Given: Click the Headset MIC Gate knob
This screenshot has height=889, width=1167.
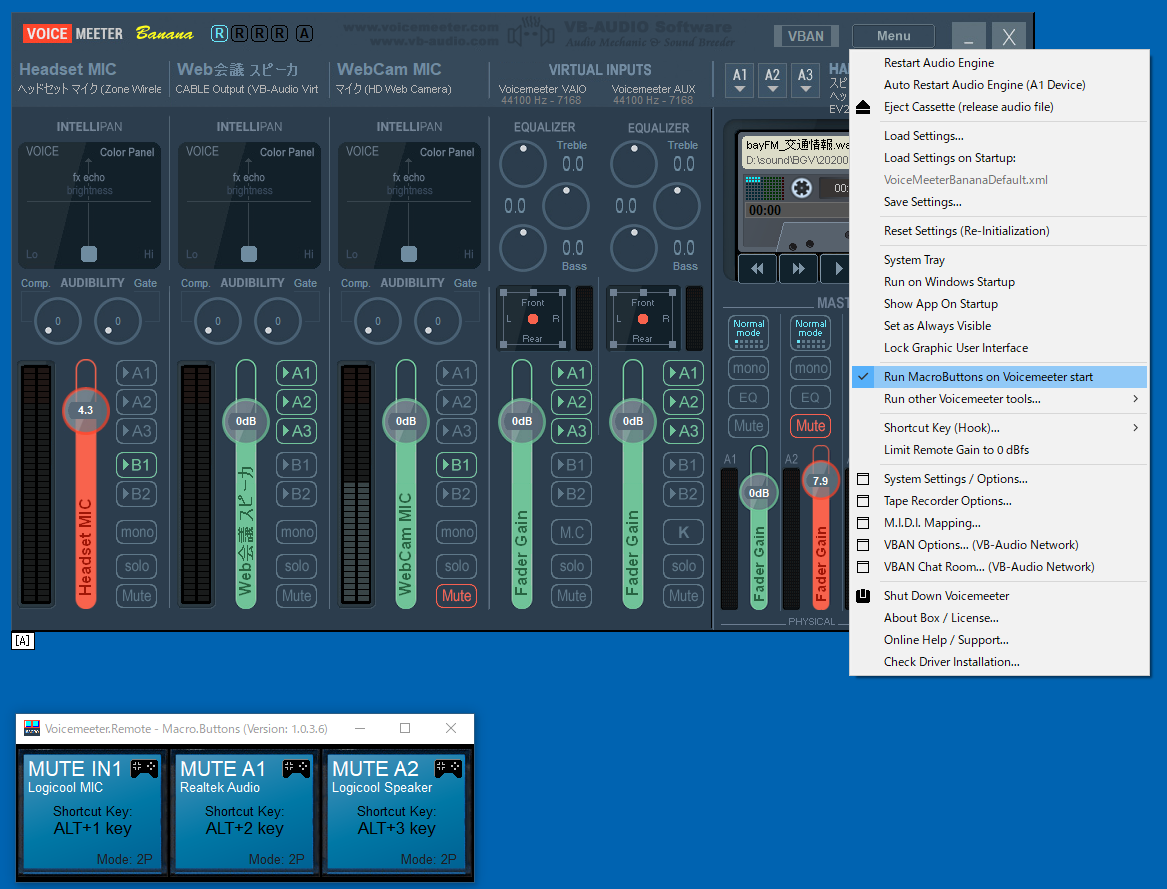Looking at the screenshot, I should coord(118,321).
